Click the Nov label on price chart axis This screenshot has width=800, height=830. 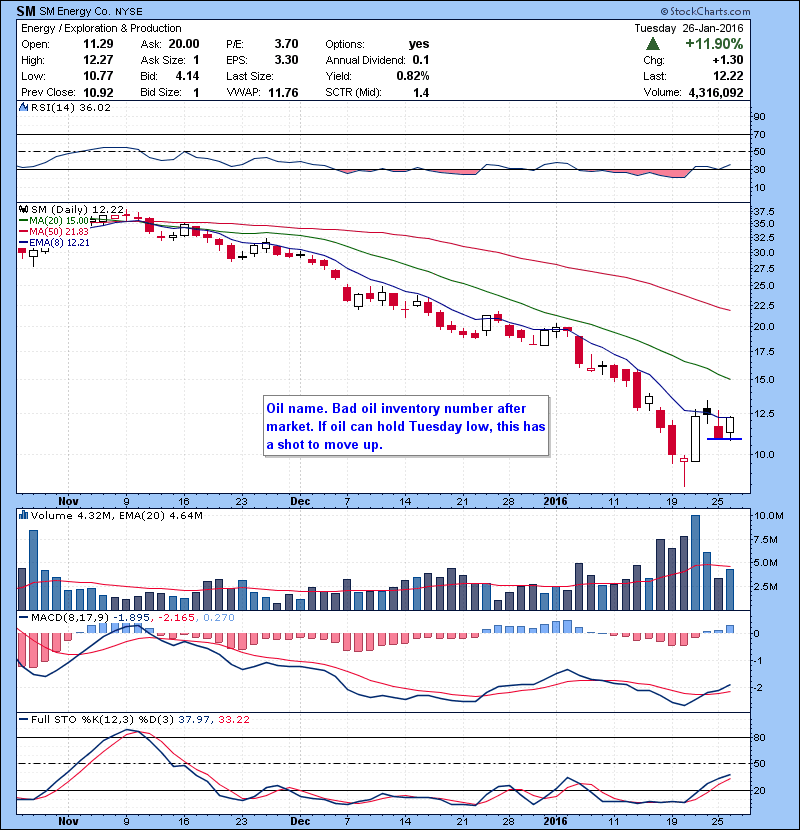(68, 501)
